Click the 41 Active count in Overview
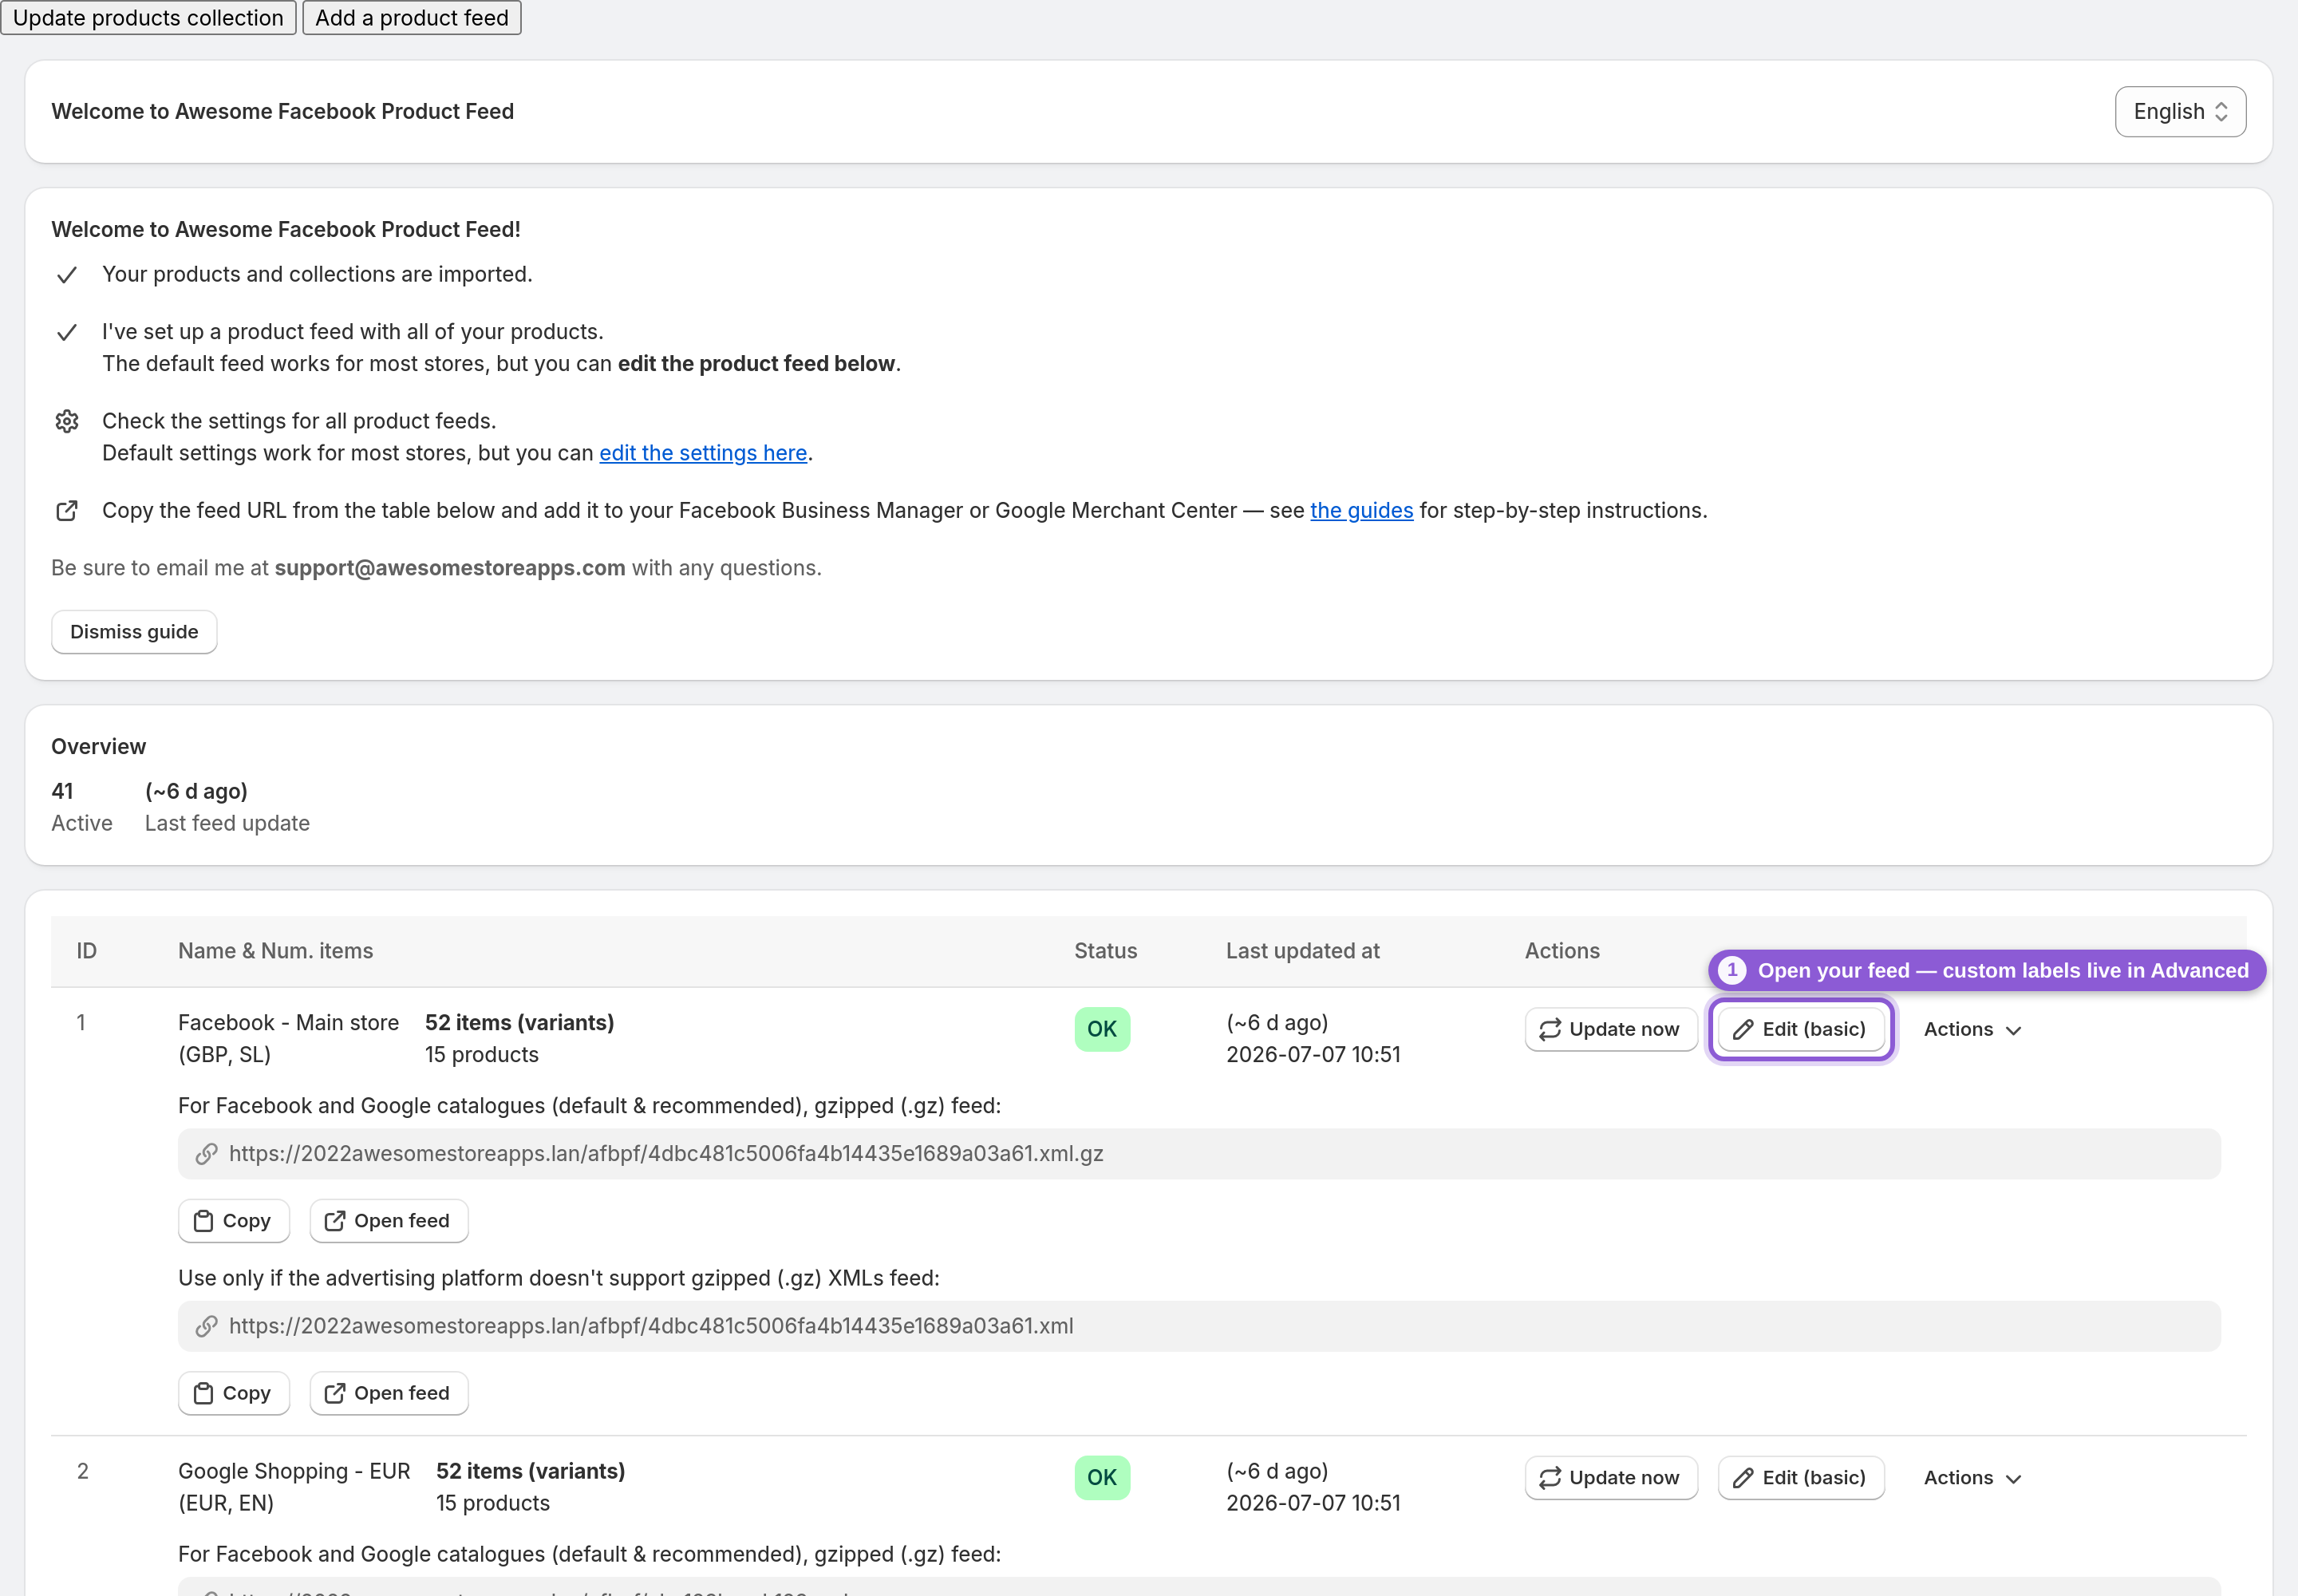Viewport: 2298px width, 1596px height. (x=82, y=807)
